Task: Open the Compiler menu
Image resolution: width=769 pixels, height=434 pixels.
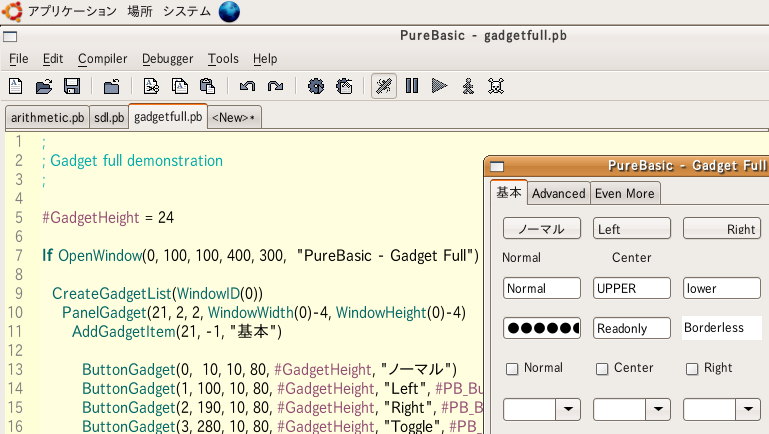Action: 103,59
